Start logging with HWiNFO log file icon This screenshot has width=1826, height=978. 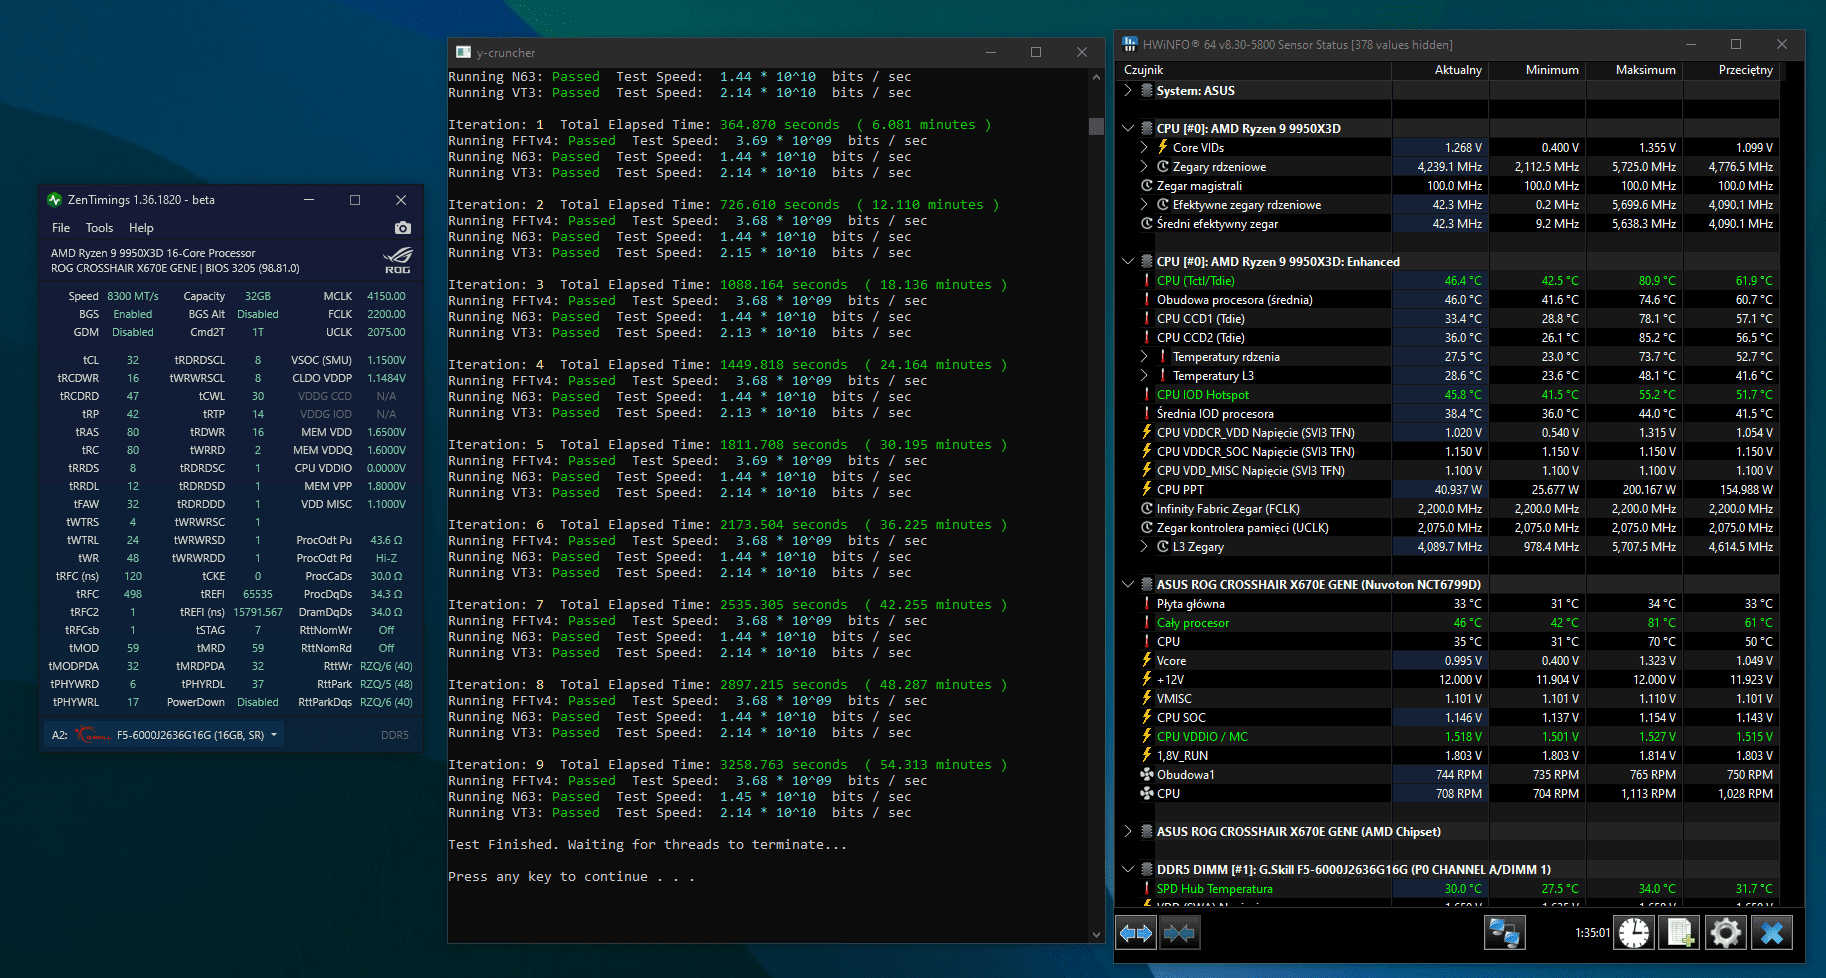click(x=1680, y=933)
